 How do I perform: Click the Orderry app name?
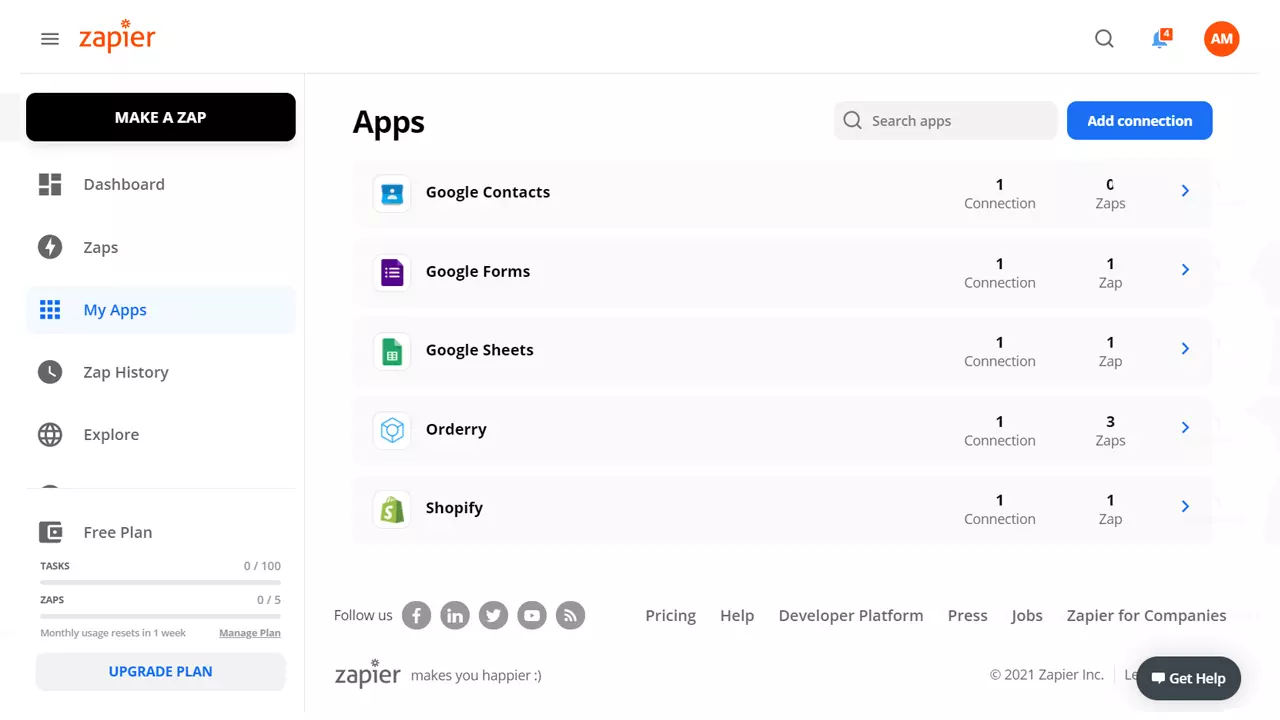click(x=456, y=429)
